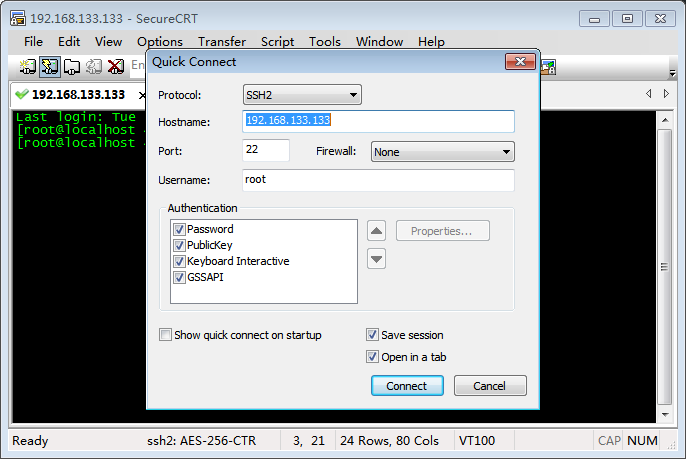Click the Username field showing root
This screenshot has width=686, height=459.
[378, 180]
